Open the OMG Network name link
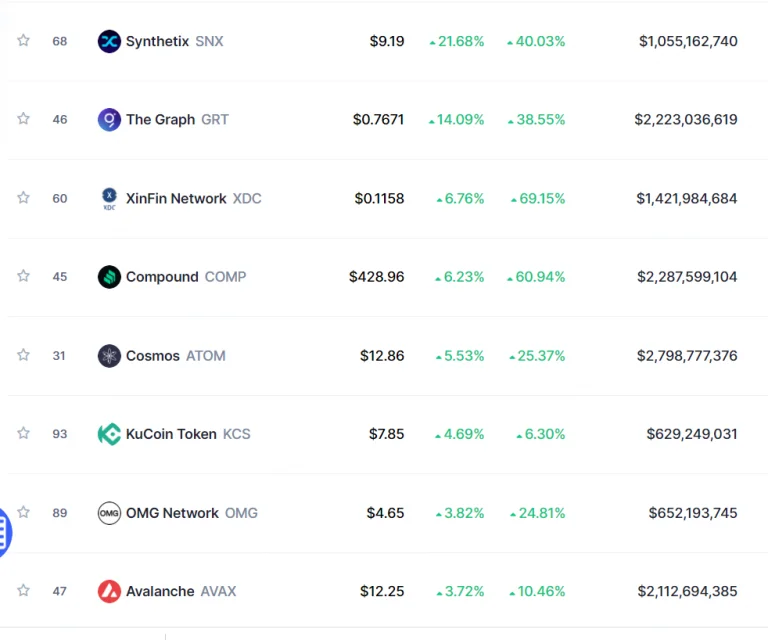768x640 pixels. (172, 513)
